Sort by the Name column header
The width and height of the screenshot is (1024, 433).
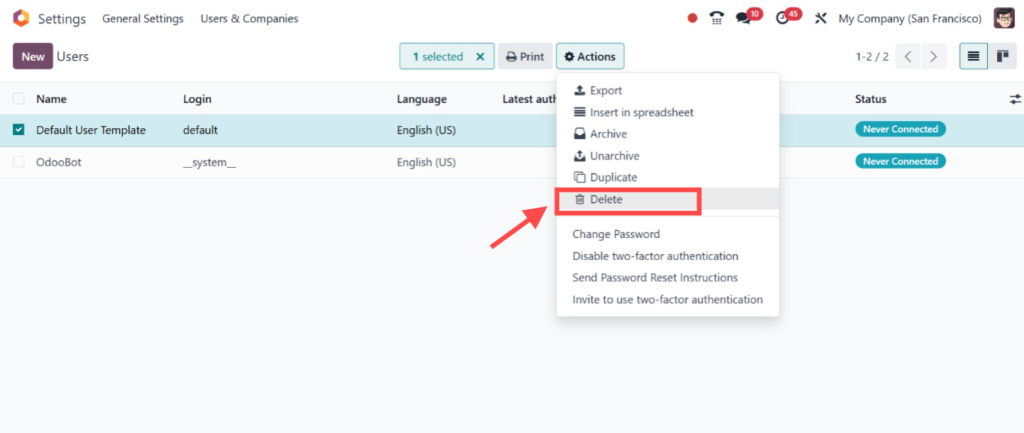click(51, 99)
